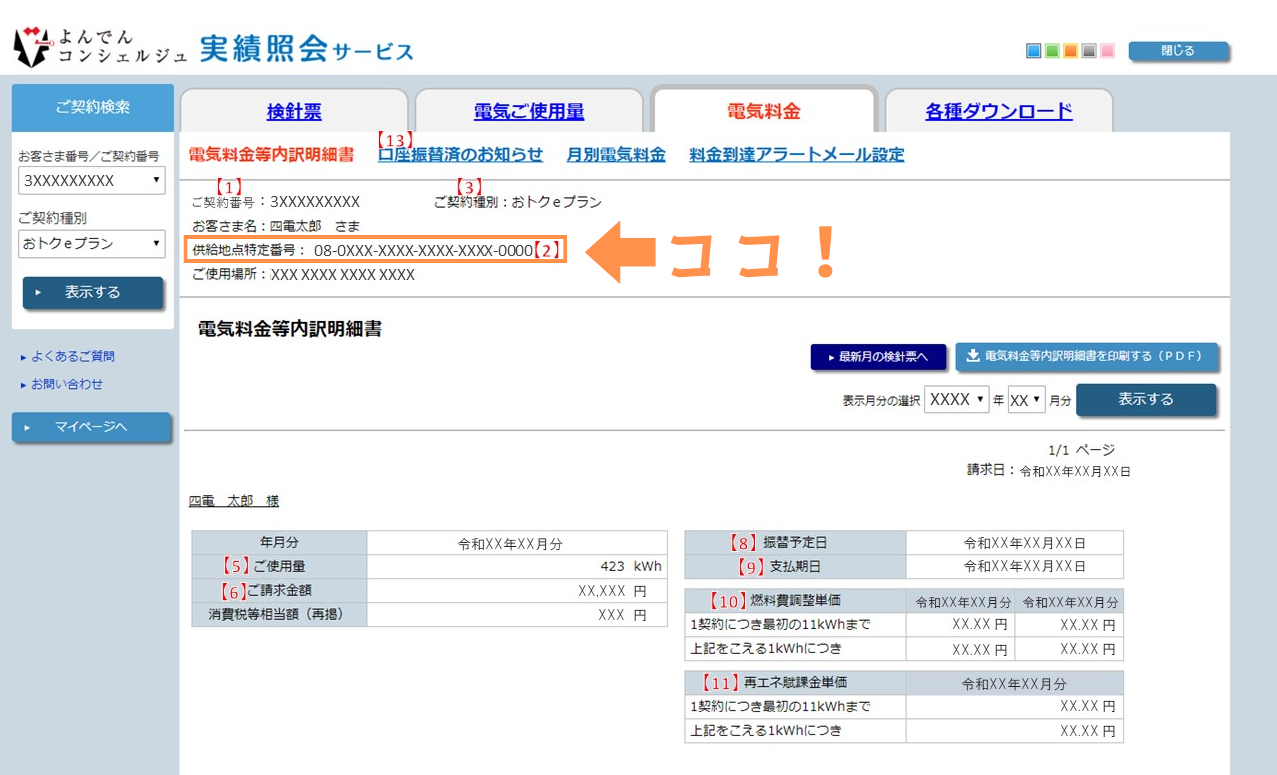Open お問い合わせ link
The image size is (1277, 775).
pyautogui.click(x=67, y=384)
